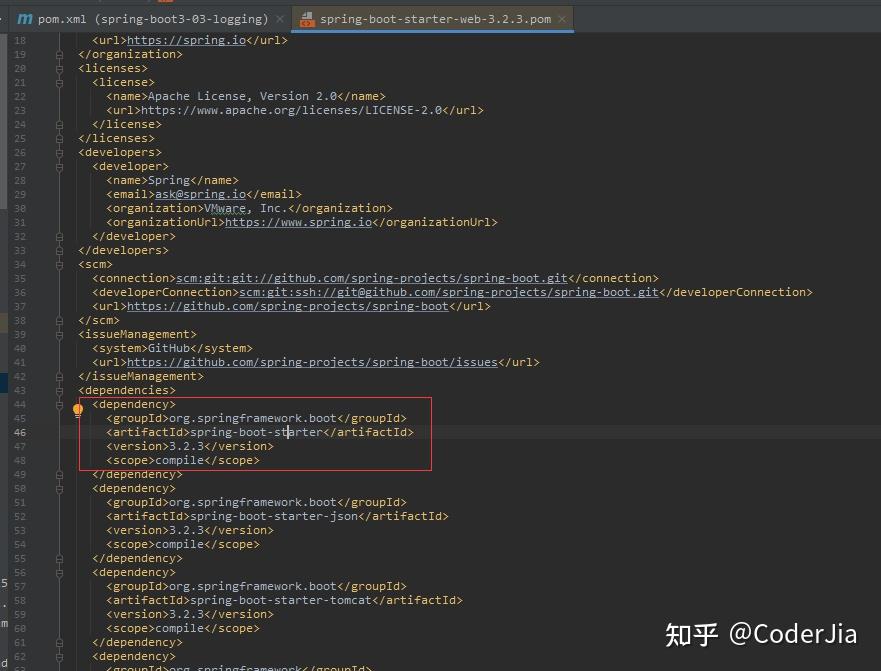Click 'compile' scope on line 60
The image size is (881, 671).
[180, 629]
